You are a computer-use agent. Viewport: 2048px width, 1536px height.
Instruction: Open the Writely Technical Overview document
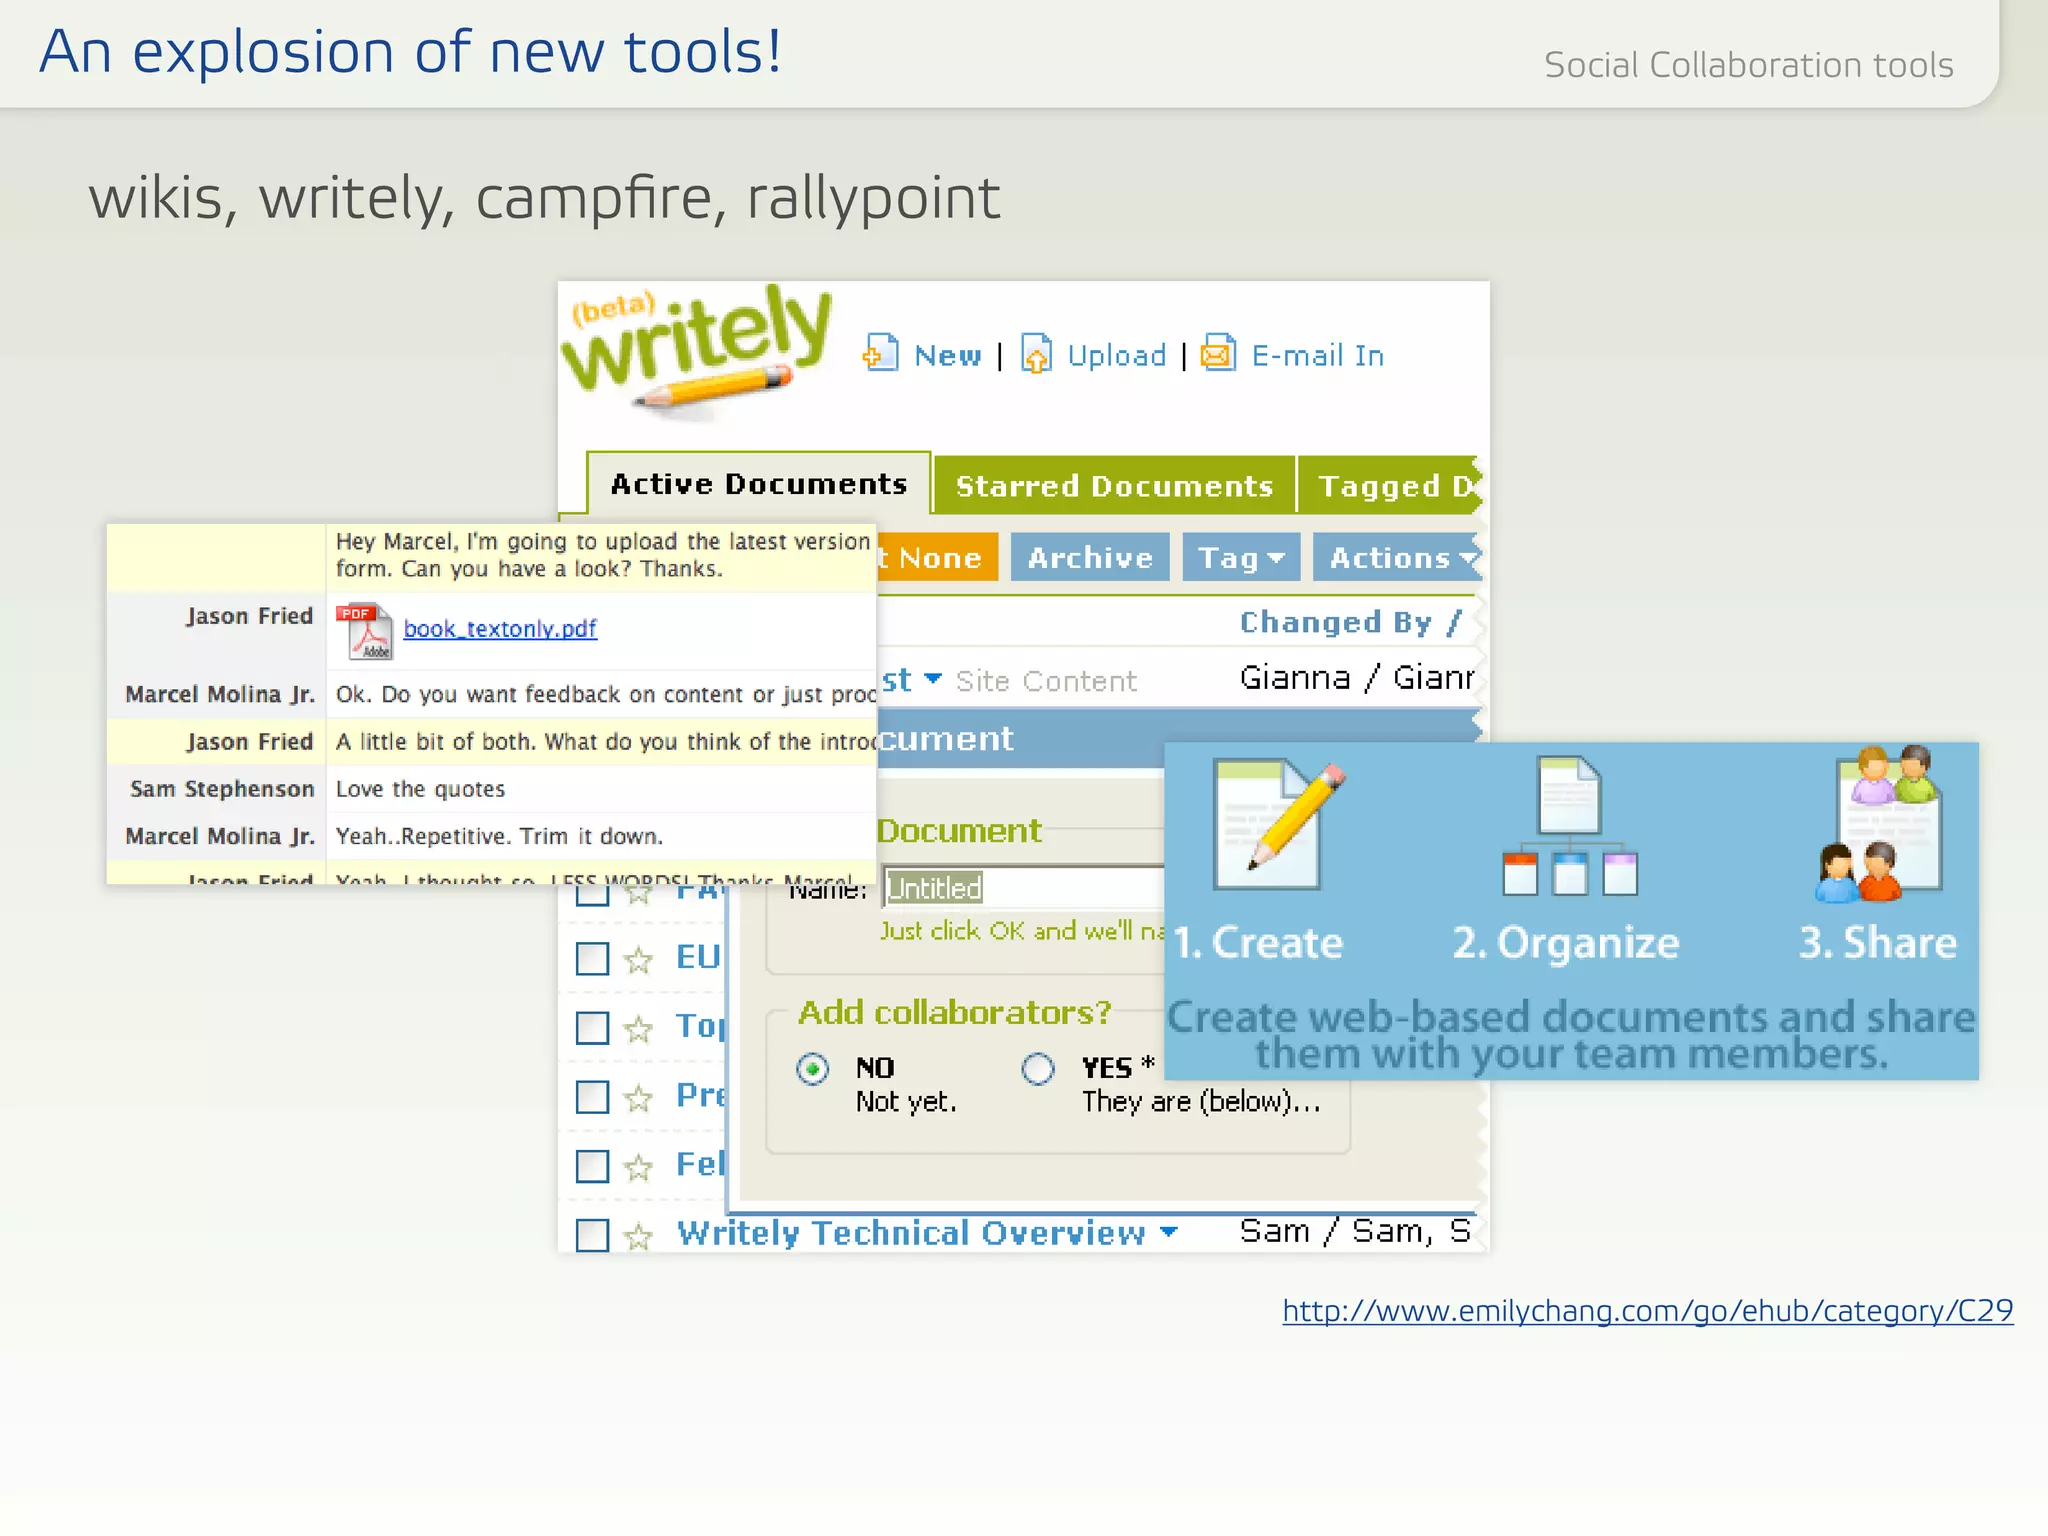click(911, 1233)
